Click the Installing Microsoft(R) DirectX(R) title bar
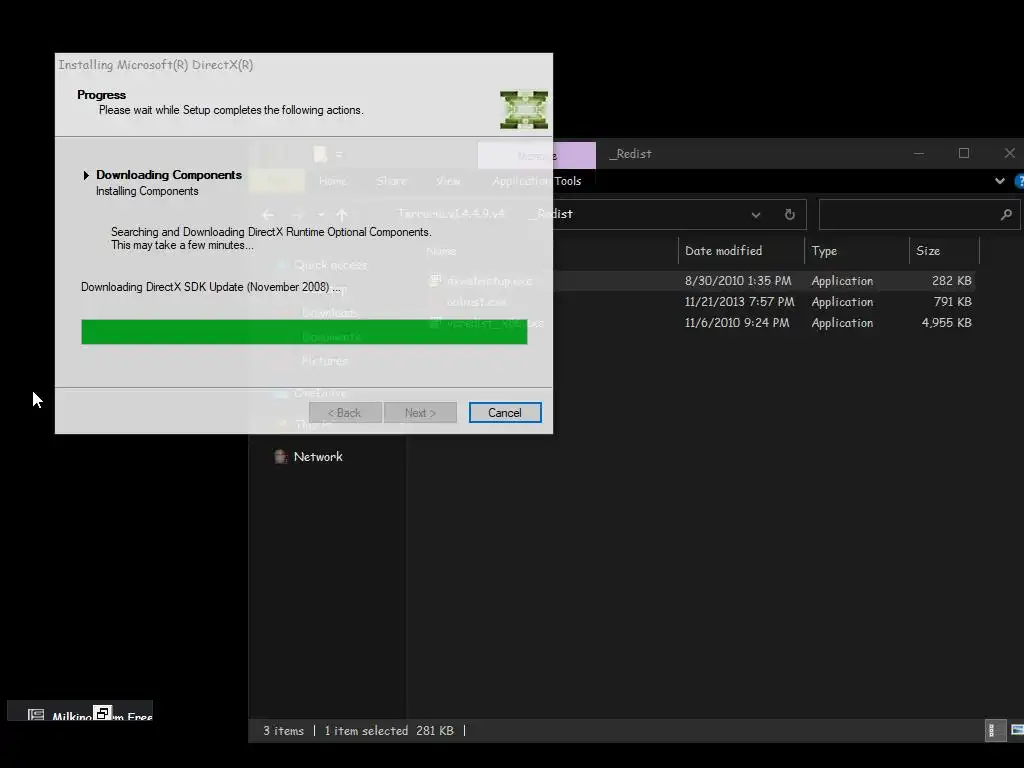Screen dimensions: 1024x768 (x=304, y=65)
